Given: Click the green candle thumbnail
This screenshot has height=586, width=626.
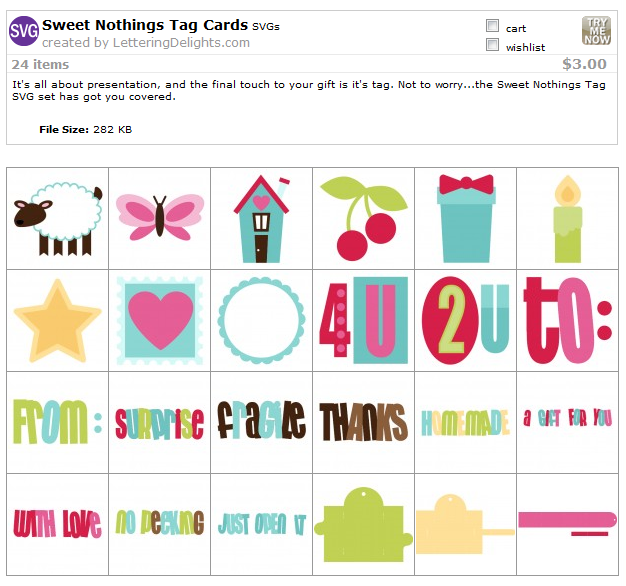Looking at the screenshot, I should [567, 218].
